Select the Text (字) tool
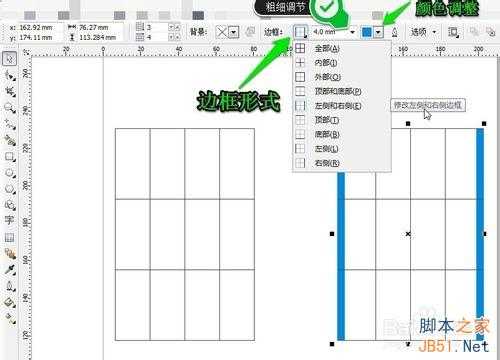Viewport: 500px width, 360px height. pos(9,220)
